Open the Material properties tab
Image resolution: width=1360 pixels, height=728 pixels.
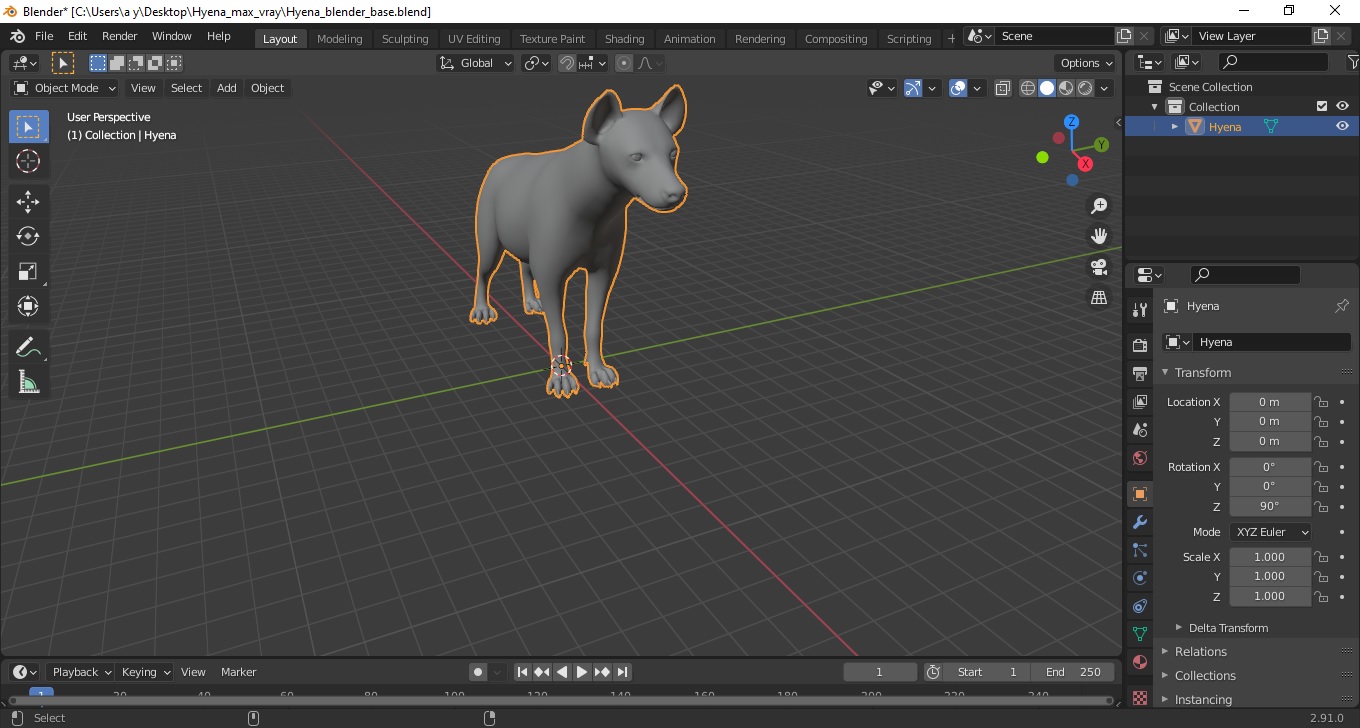[x=1140, y=662]
